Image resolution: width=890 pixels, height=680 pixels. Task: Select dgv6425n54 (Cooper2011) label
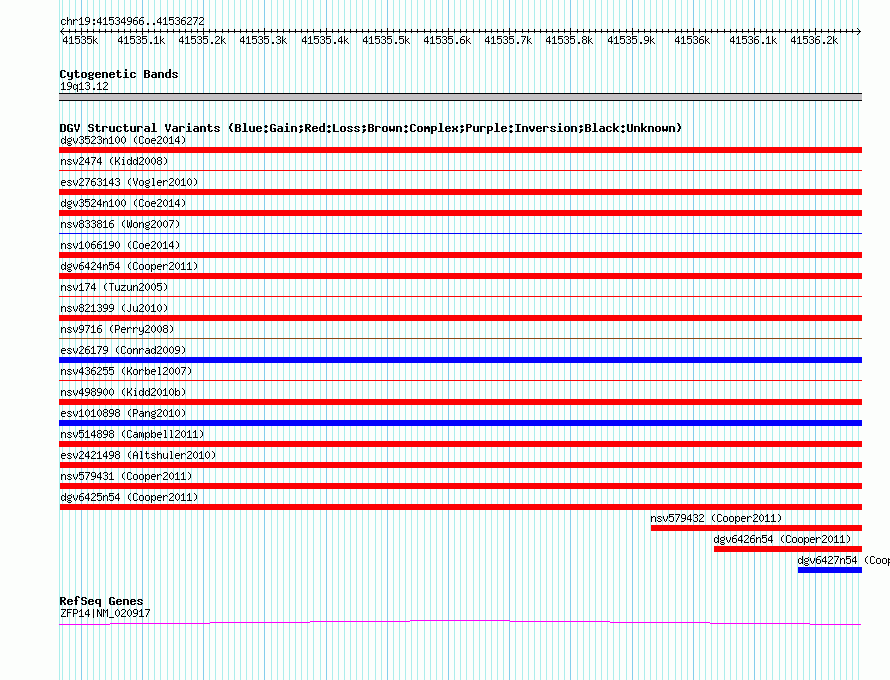129,497
